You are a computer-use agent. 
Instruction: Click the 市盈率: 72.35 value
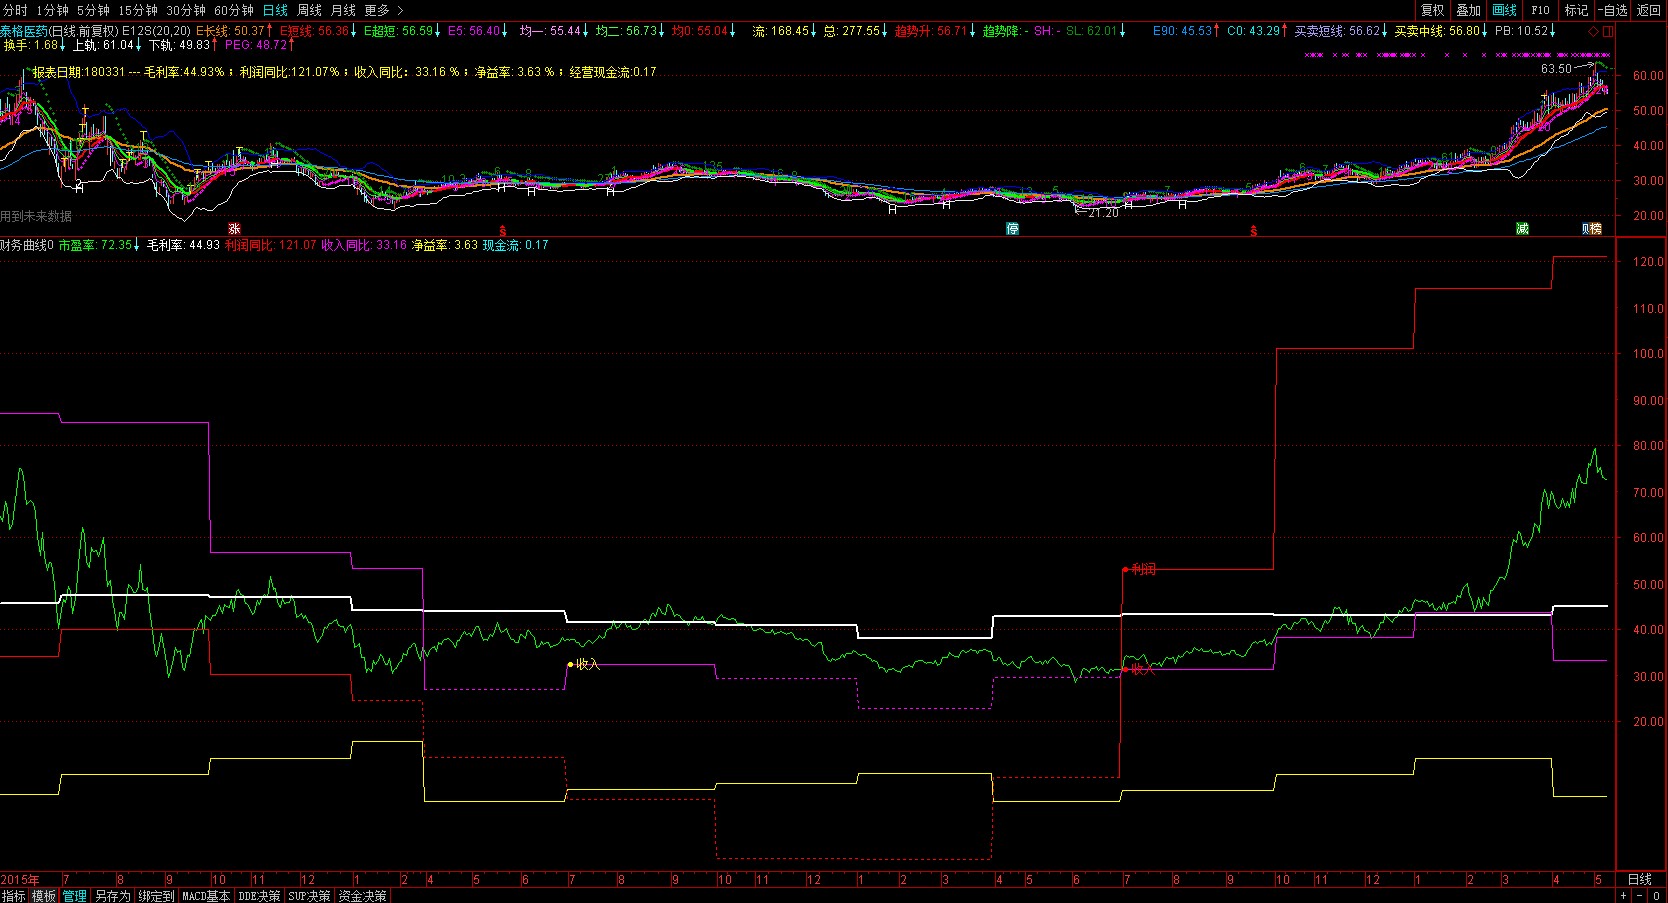pyautogui.click(x=95, y=245)
